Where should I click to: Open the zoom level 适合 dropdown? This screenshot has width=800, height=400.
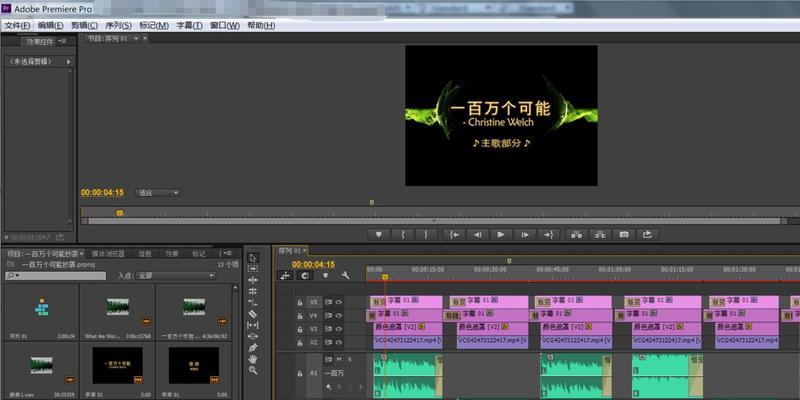[158, 193]
